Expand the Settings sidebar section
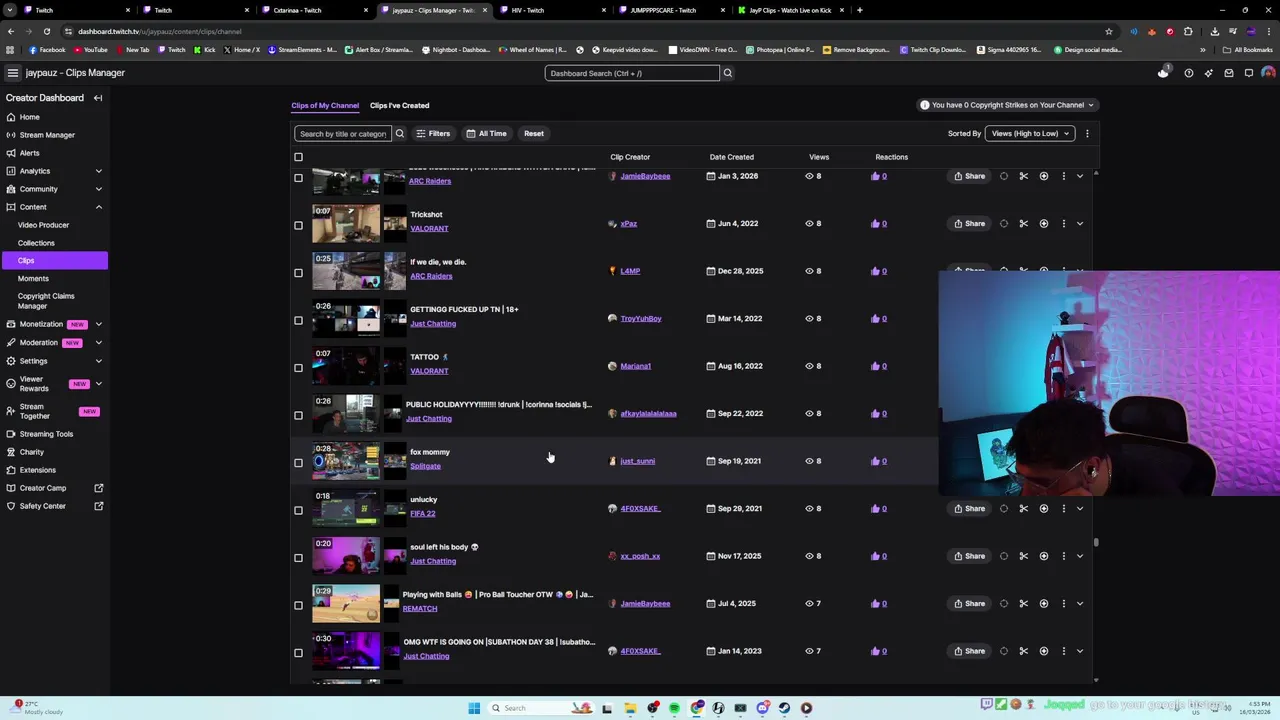The width and height of the screenshot is (1280, 720). tap(98, 361)
